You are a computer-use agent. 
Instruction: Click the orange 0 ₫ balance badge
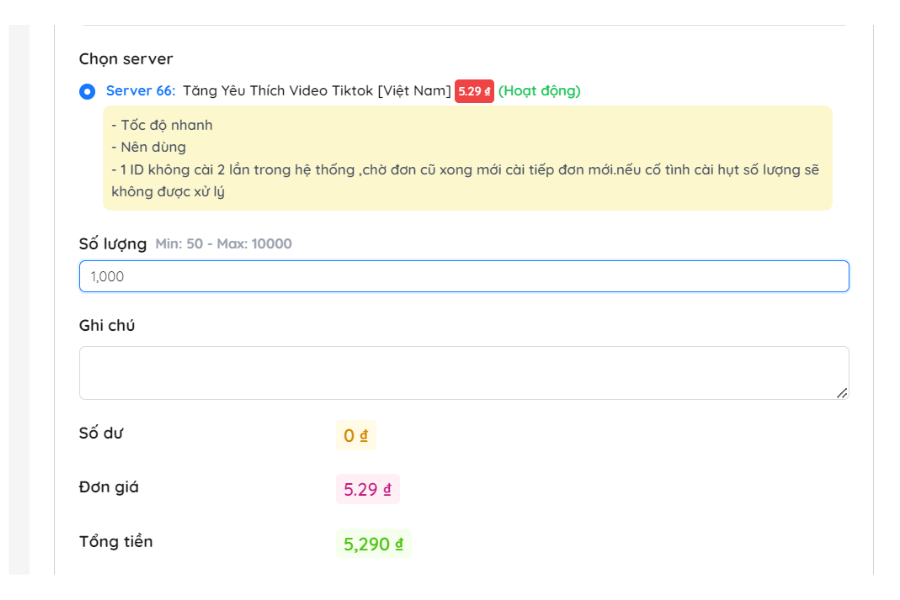(356, 435)
